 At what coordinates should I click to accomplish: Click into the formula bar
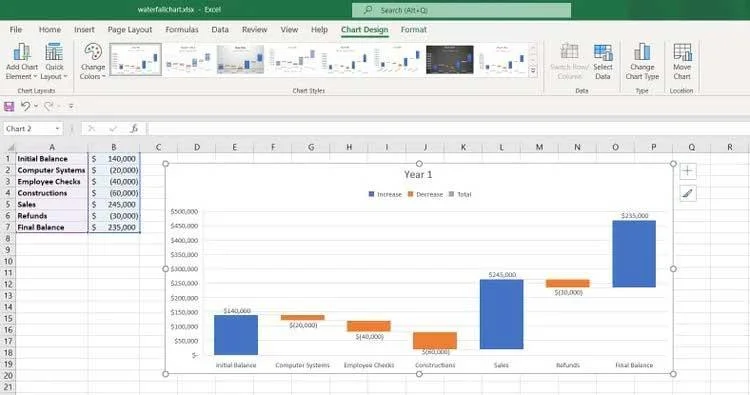(x=448, y=129)
